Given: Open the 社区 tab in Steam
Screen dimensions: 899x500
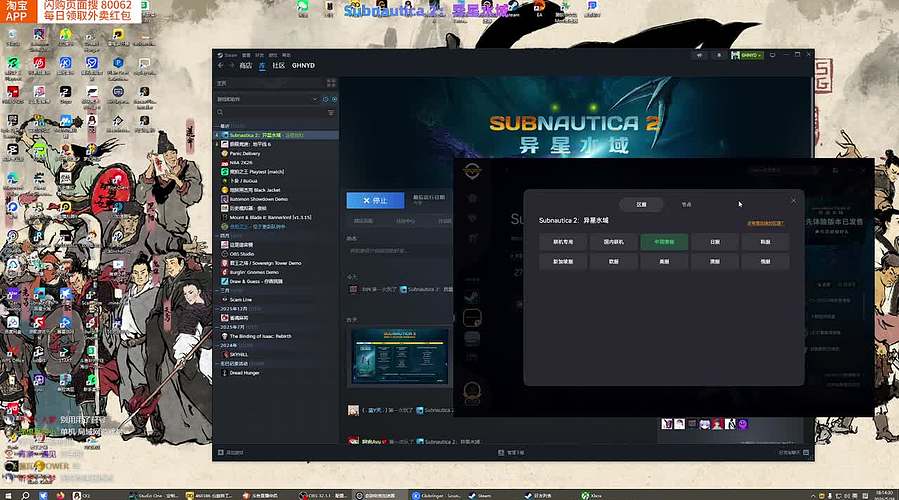Looking at the screenshot, I should pos(279,65).
